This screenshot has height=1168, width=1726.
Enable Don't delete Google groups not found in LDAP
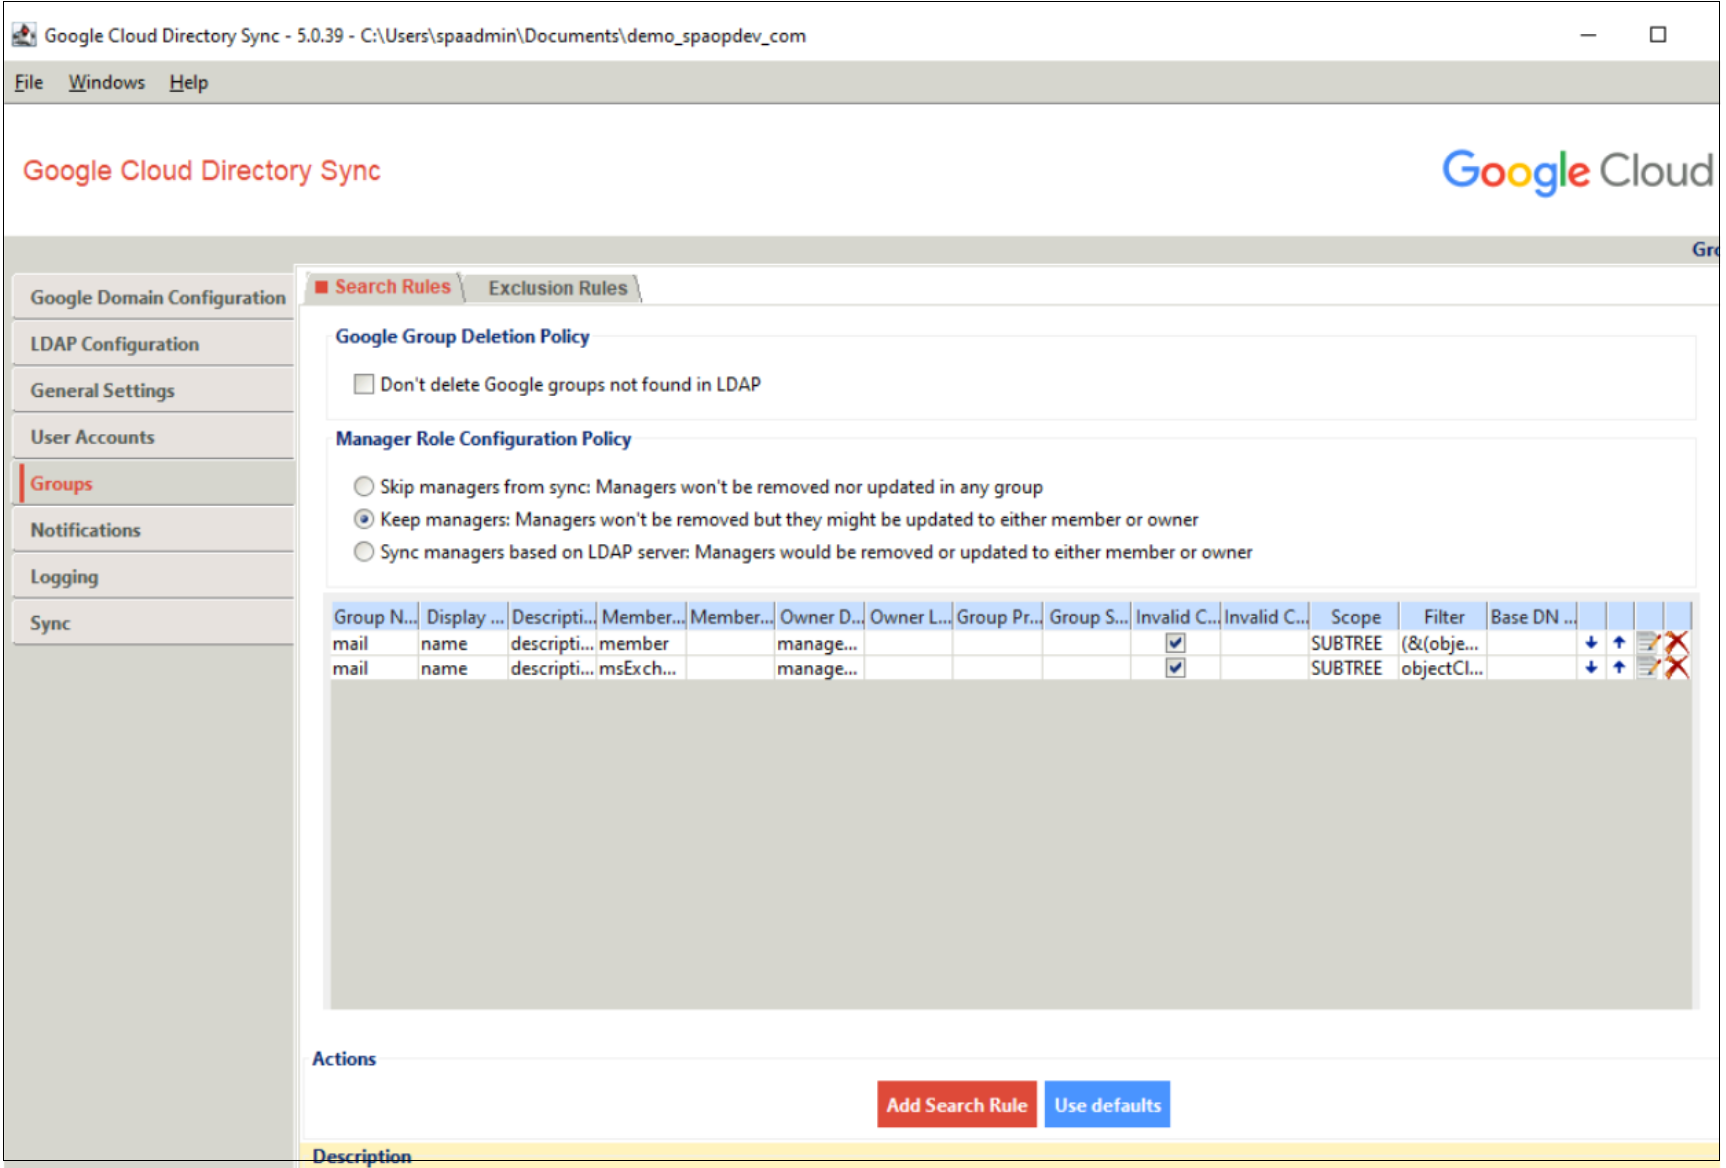pyautogui.click(x=364, y=384)
